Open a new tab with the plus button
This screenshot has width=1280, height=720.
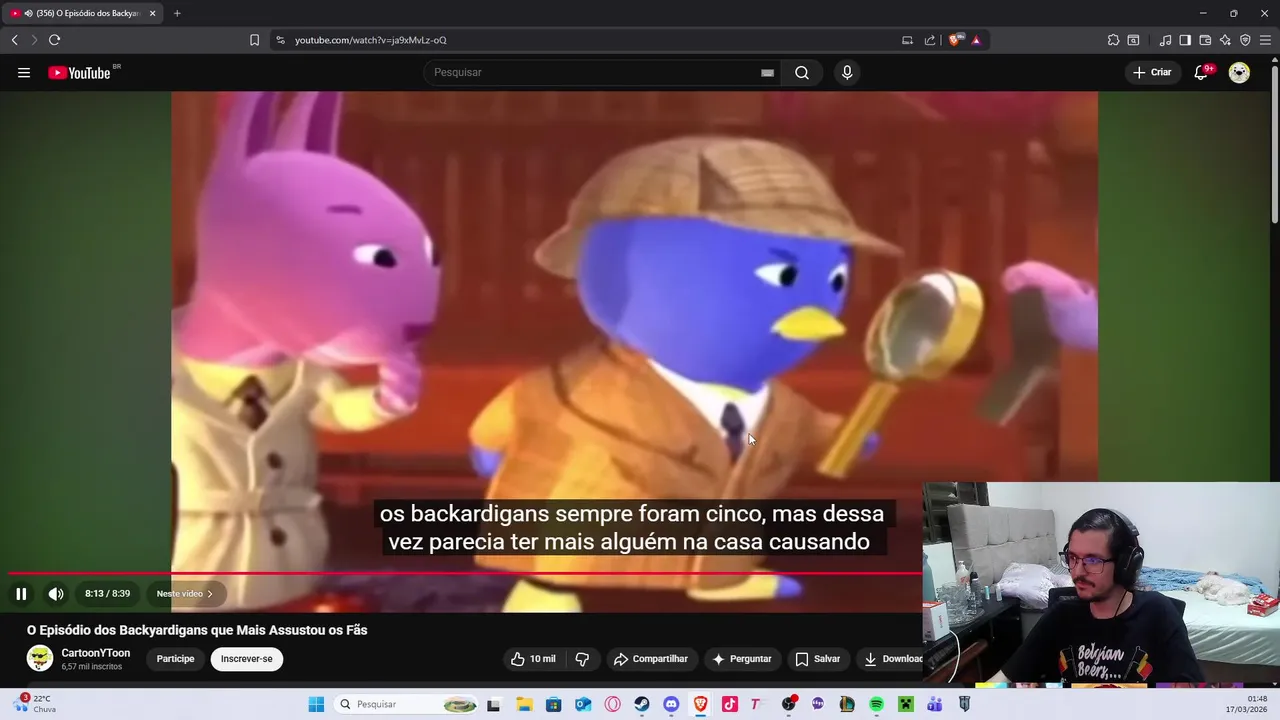[177, 13]
